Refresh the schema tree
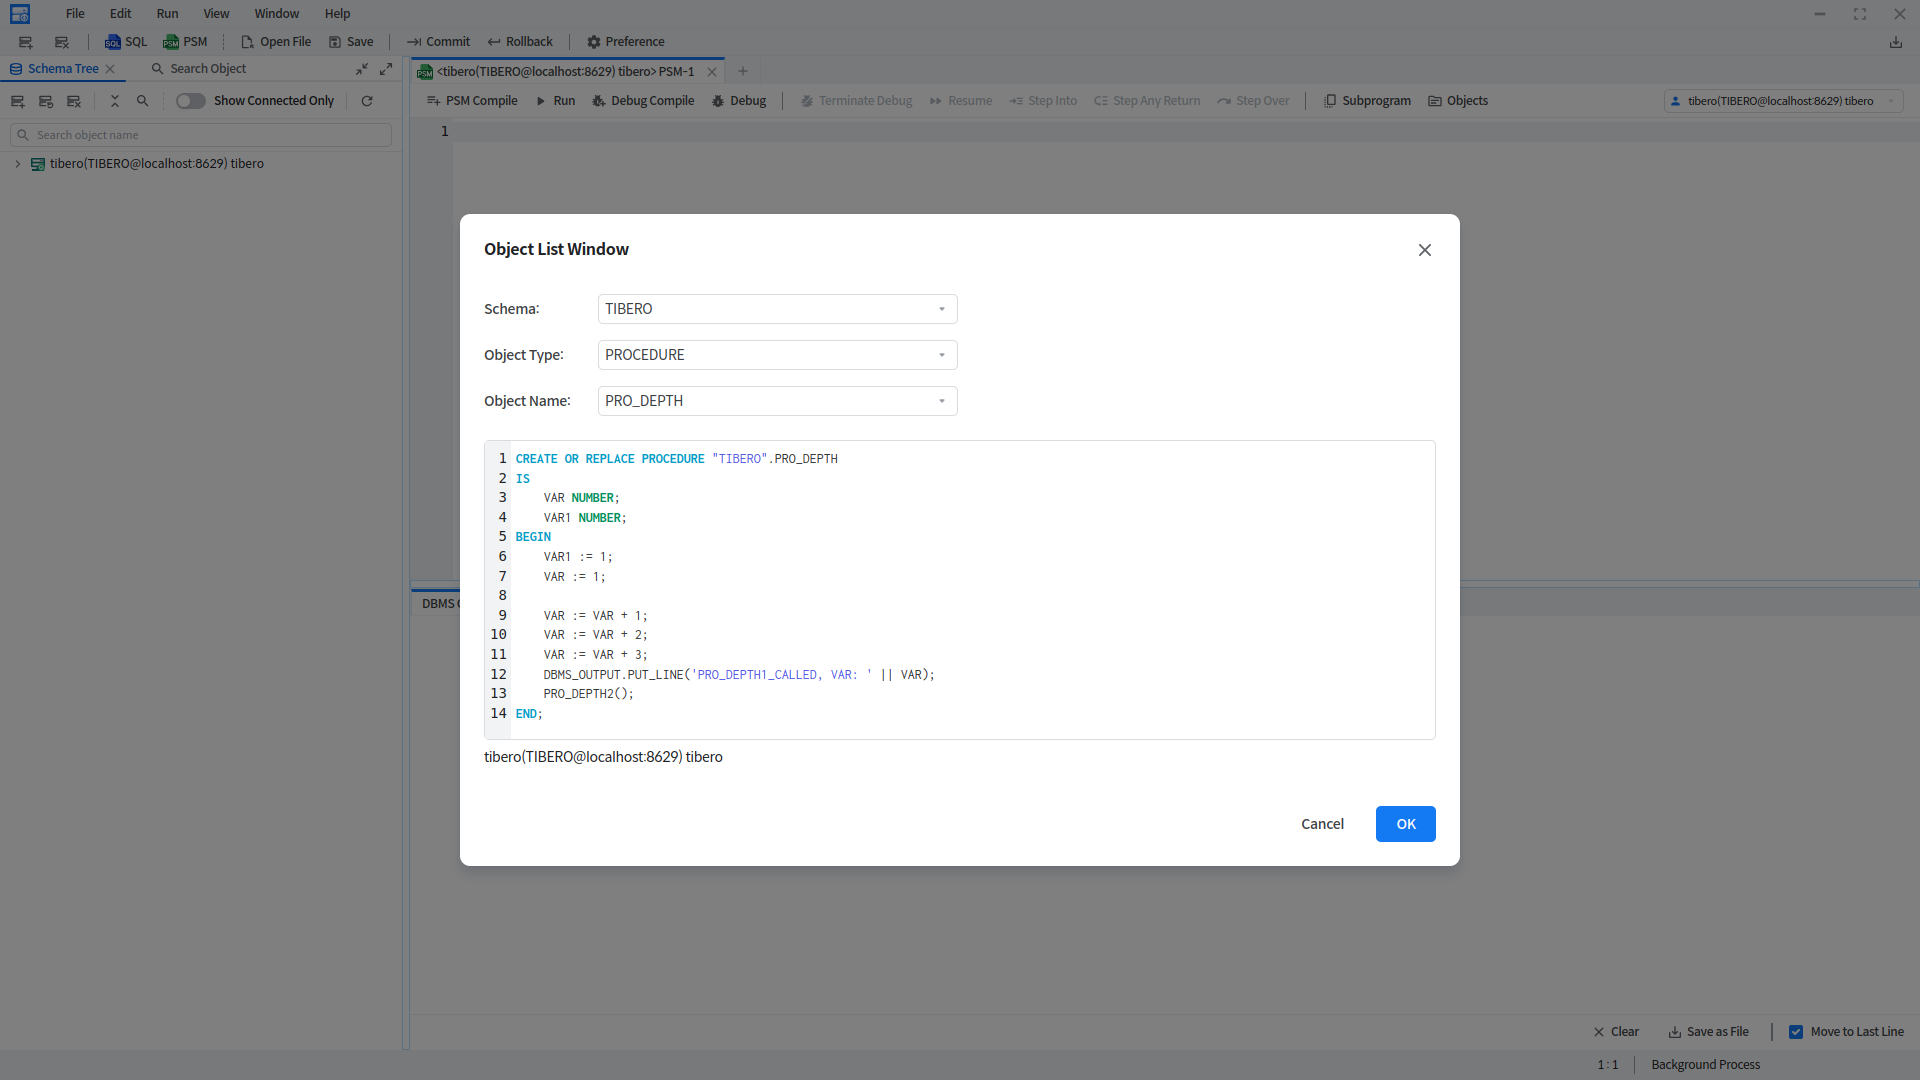This screenshot has width=1920, height=1080. tap(367, 101)
